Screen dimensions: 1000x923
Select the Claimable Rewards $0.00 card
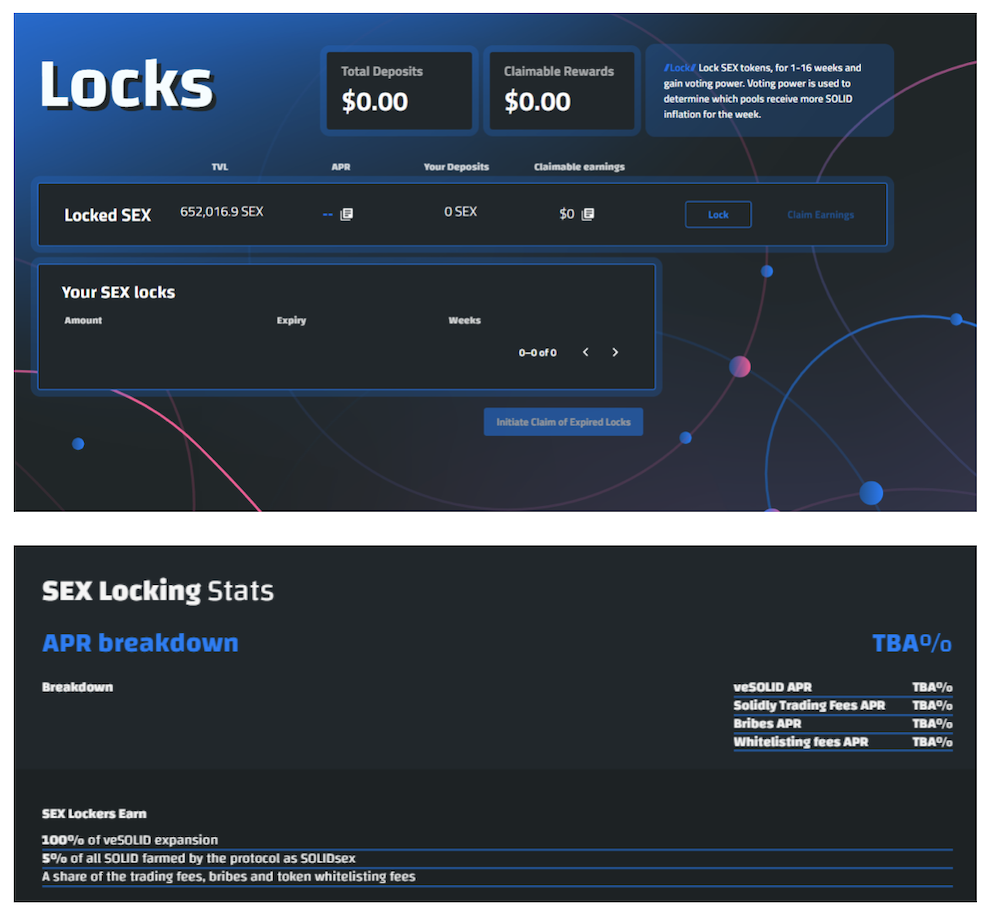[x=562, y=91]
